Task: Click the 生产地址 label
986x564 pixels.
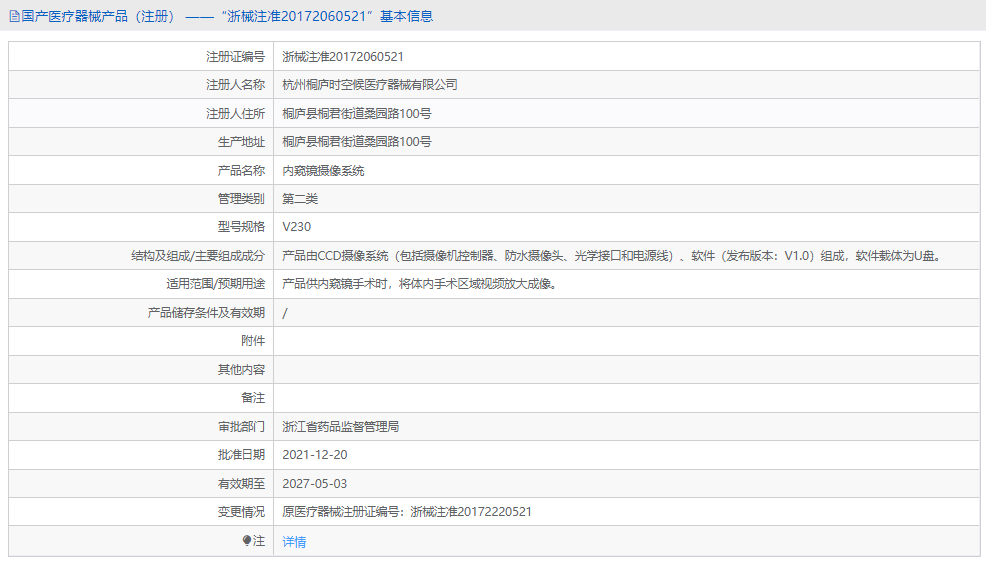Action: [x=241, y=141]
